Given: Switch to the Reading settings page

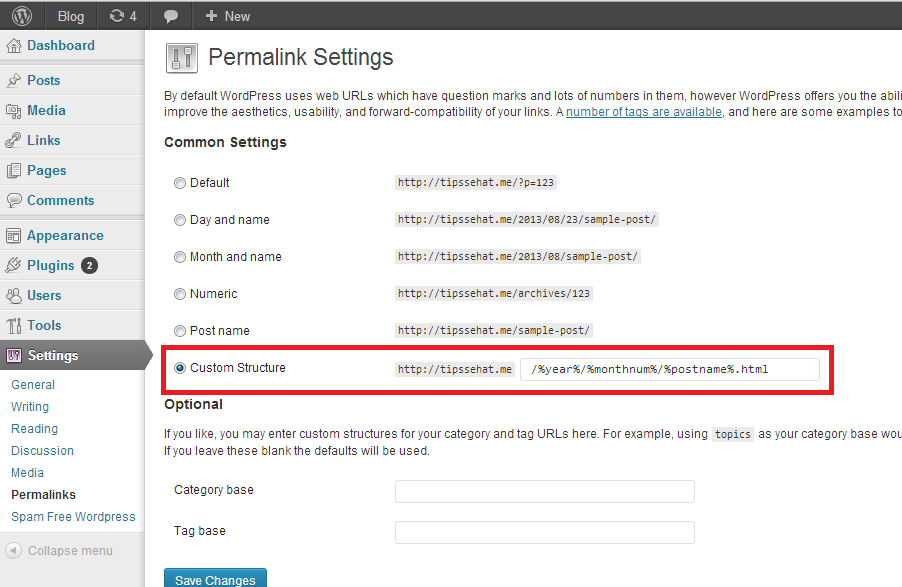Looking at the screenshot, I should point(34,428).
